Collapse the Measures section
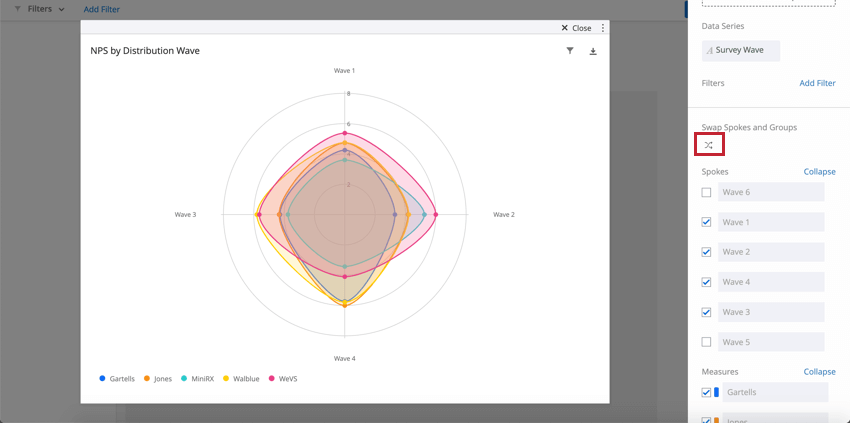 [x=819, y=372]
